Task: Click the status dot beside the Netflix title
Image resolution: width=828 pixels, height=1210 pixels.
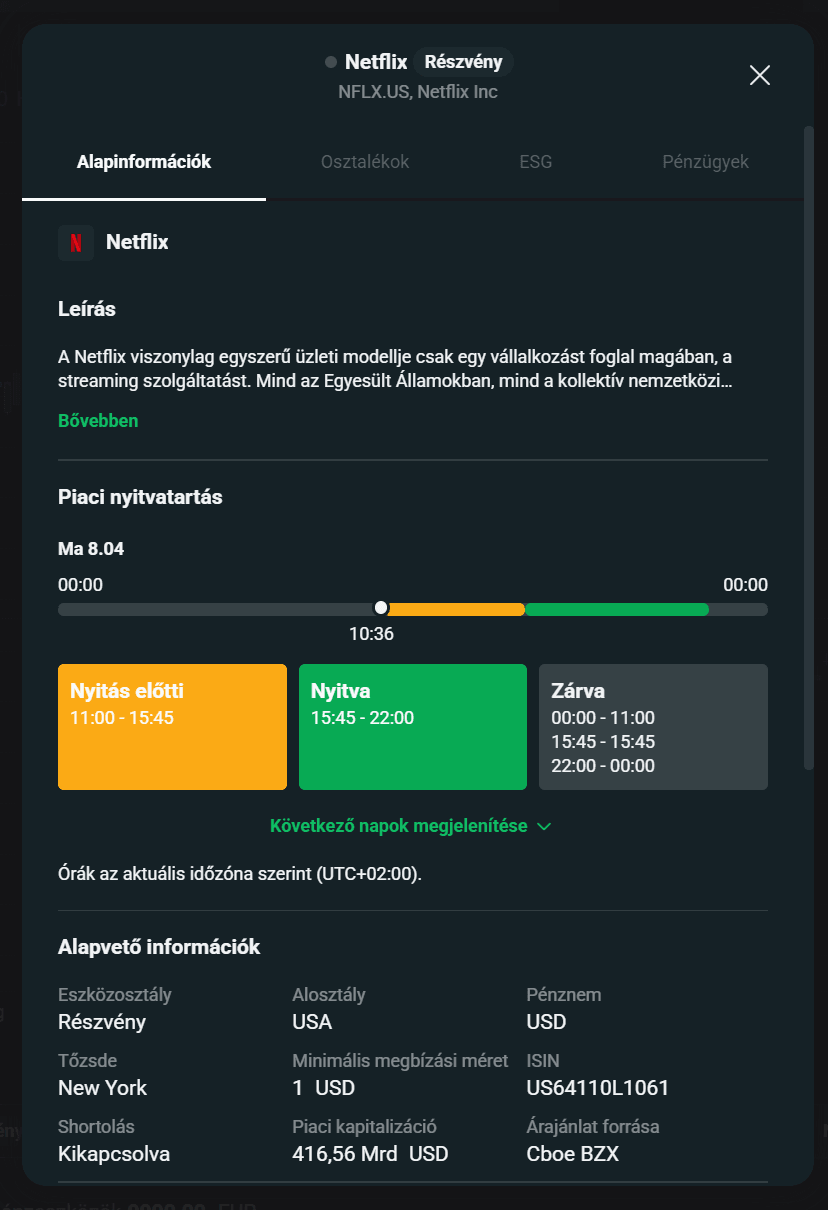Action: (330, 62)
